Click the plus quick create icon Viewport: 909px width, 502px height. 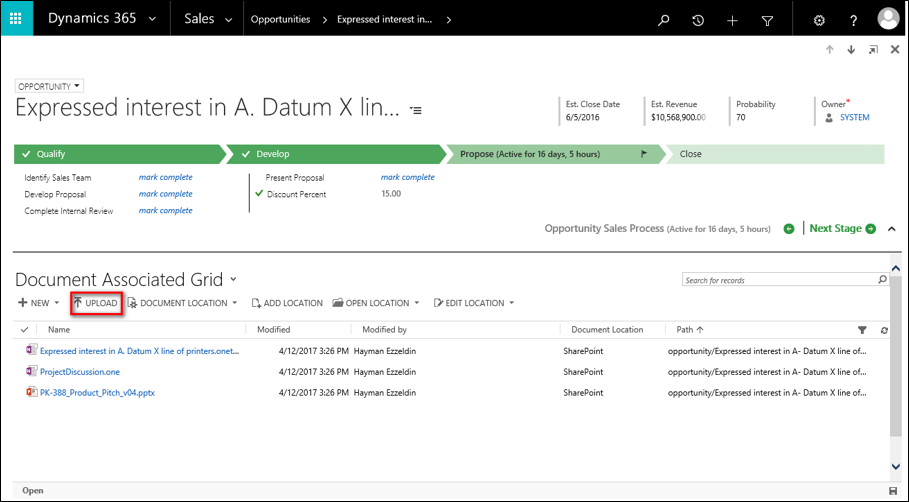click(x=732, y=20)
